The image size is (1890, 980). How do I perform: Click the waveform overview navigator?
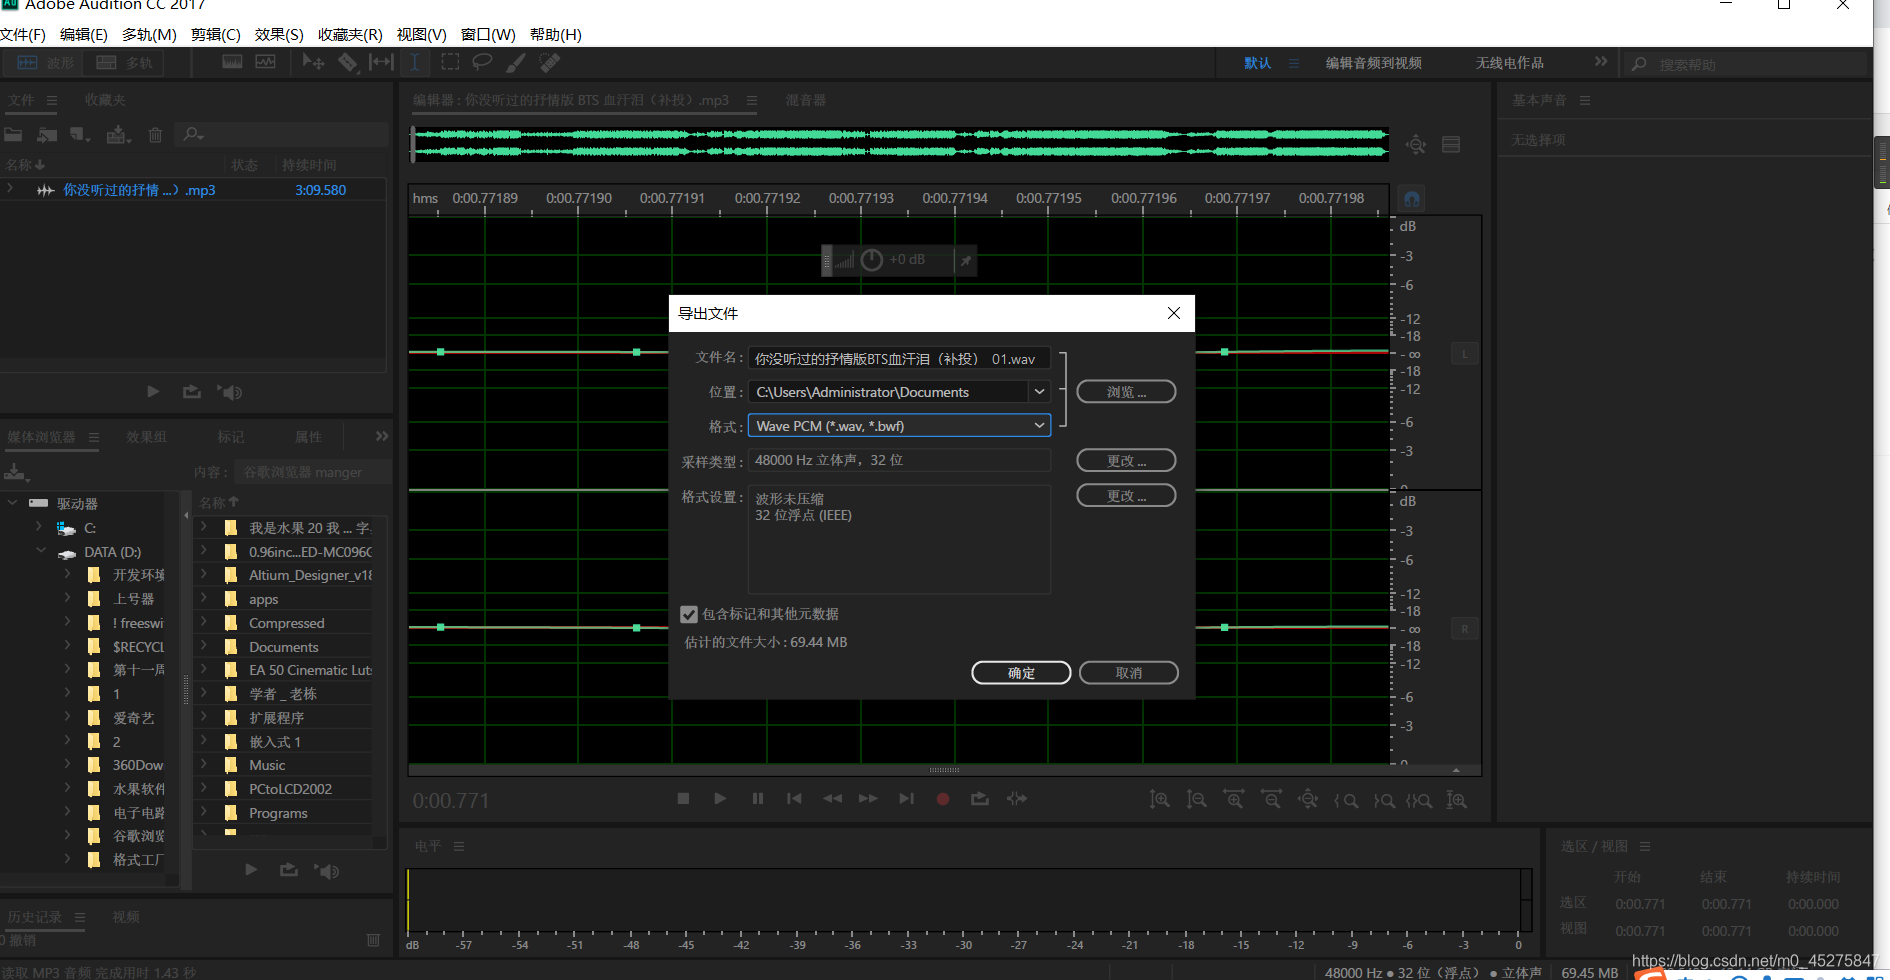click(x=900, y=143)
